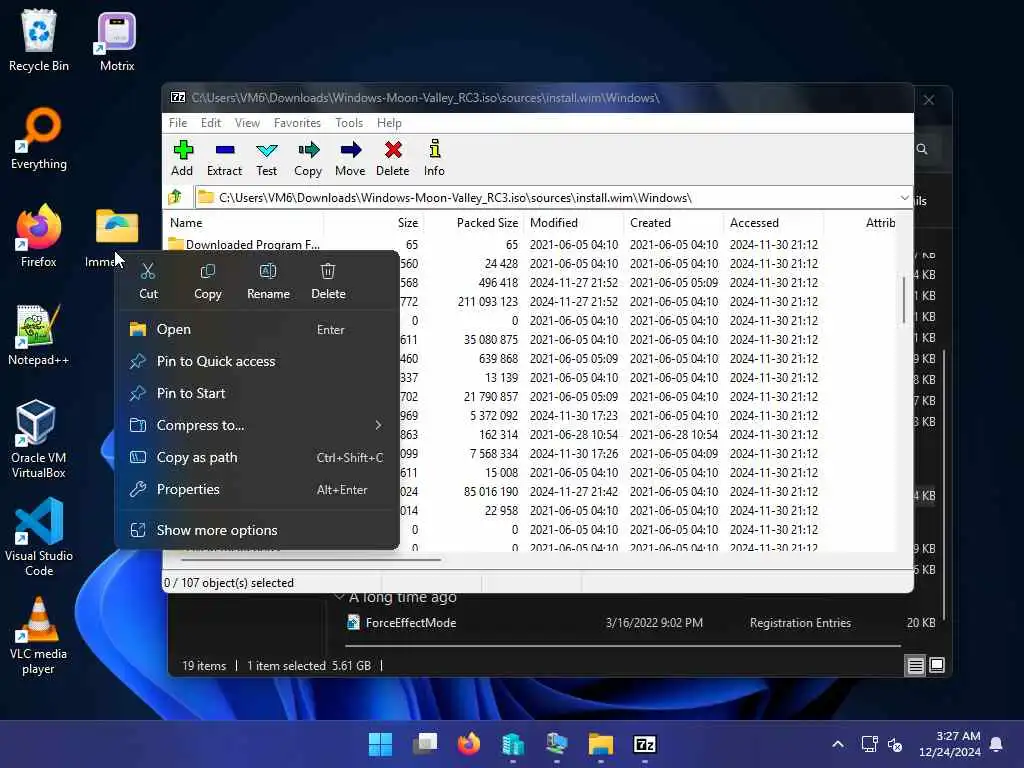Image resolution: width=1024 pixels, height=768 pixels.
Task: Choose Pin to Quick access
Action: pos(257,361)
